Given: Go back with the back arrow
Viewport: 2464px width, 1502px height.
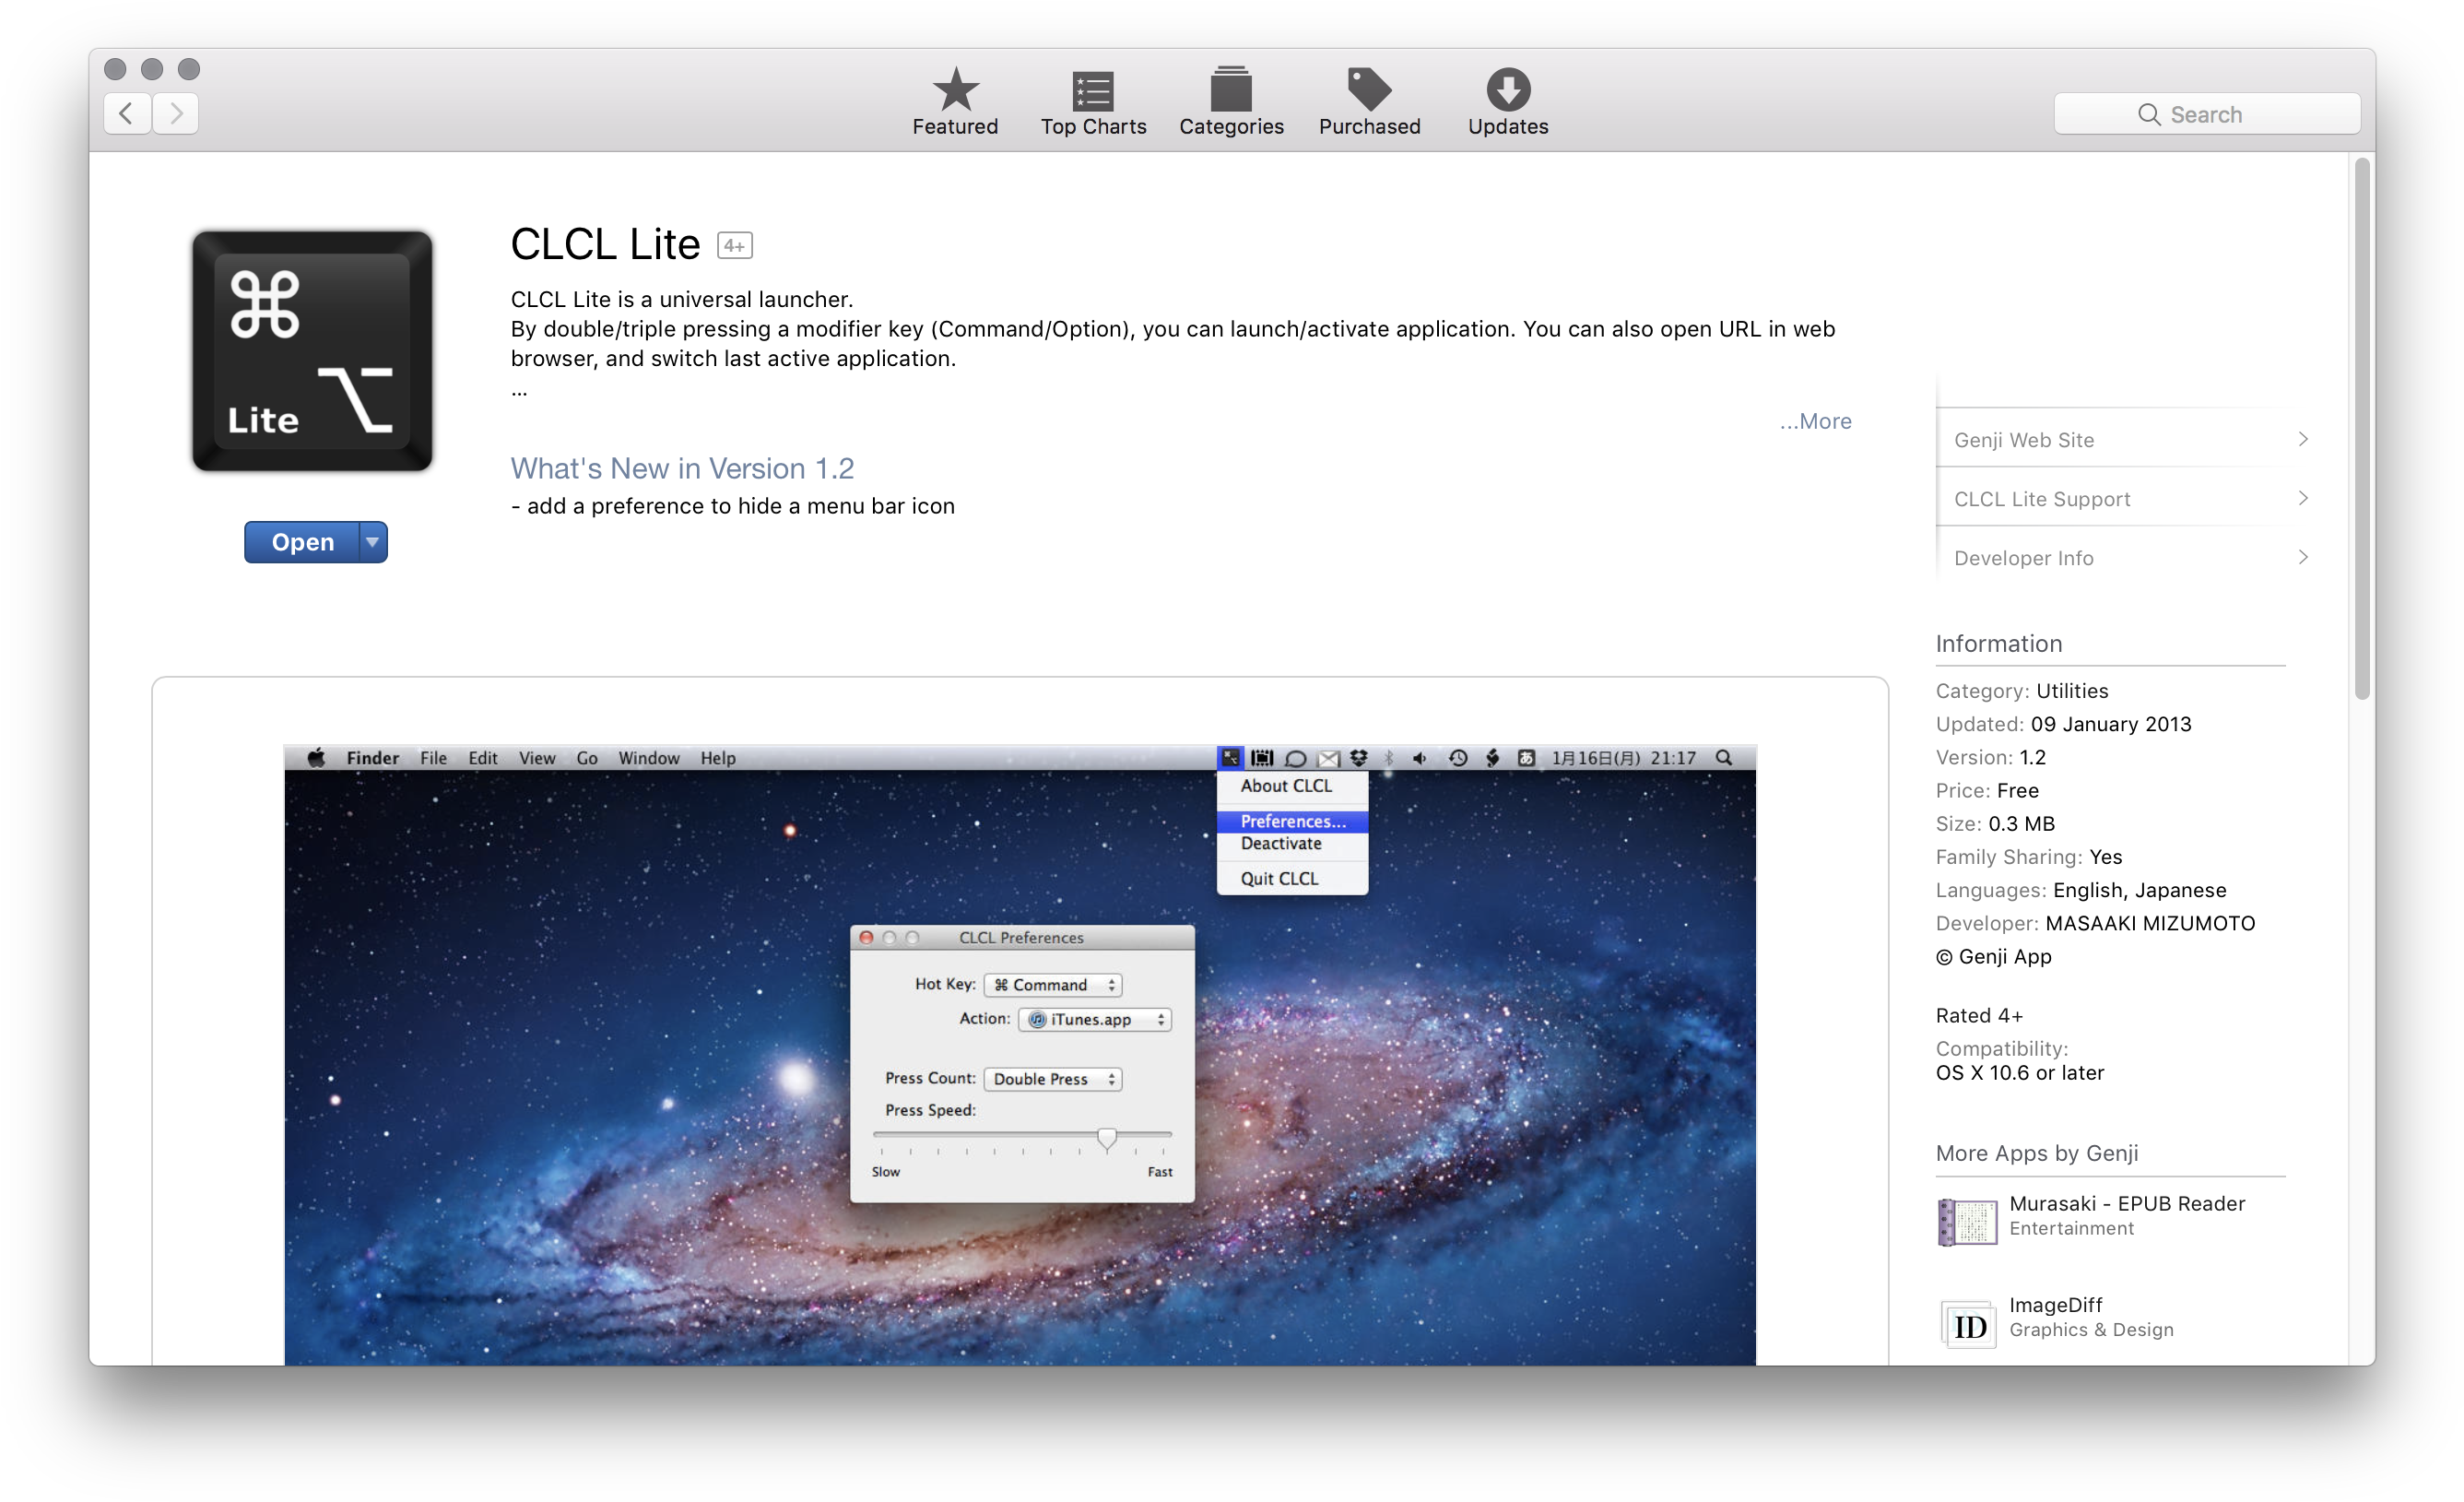Looking at the screenshot, I should [x=127, y=113].
